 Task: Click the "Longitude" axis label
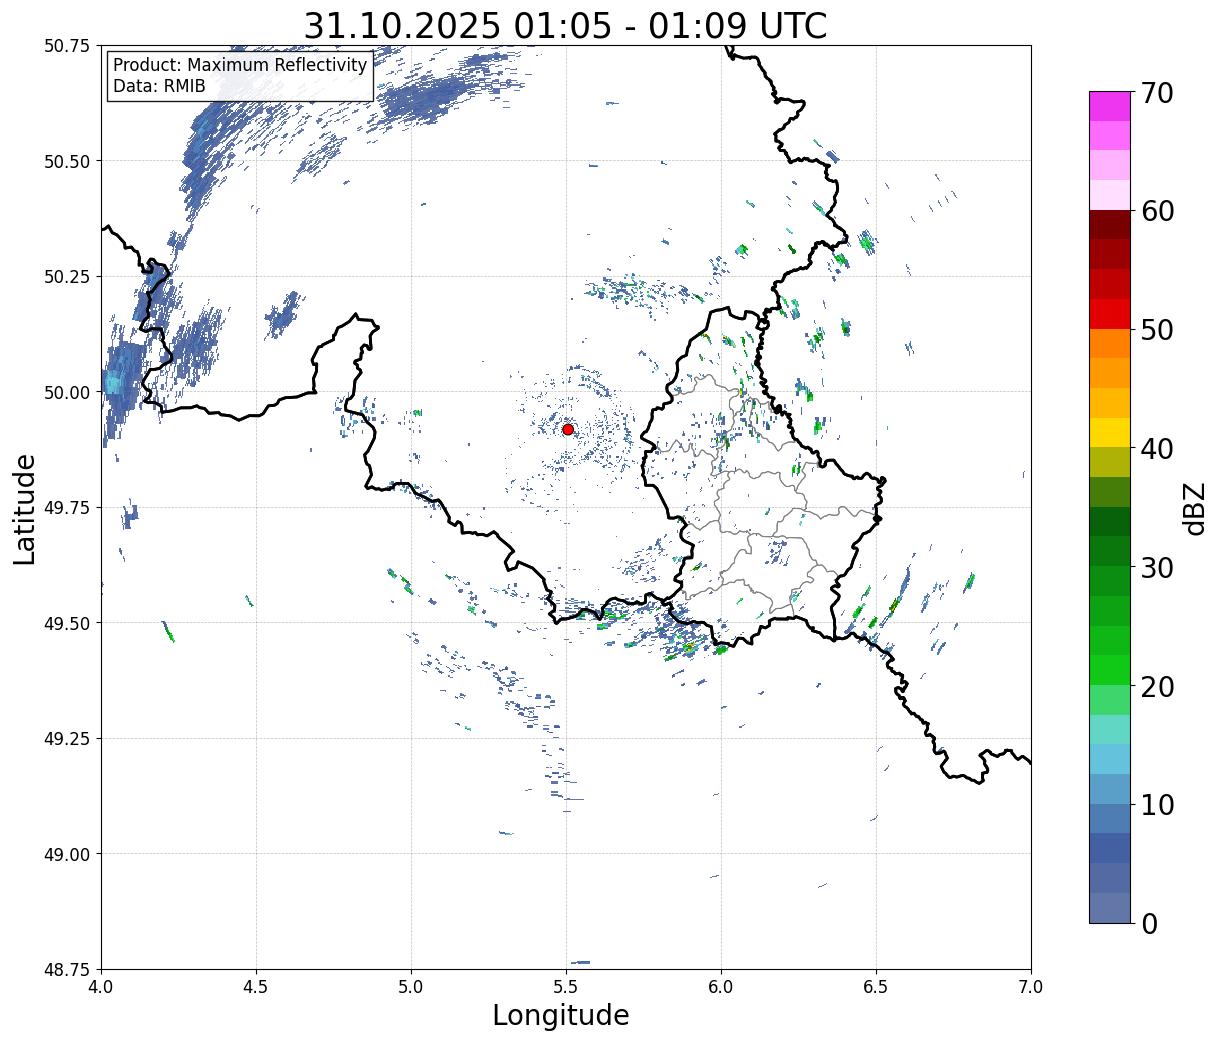click(x=561, y=1015)
